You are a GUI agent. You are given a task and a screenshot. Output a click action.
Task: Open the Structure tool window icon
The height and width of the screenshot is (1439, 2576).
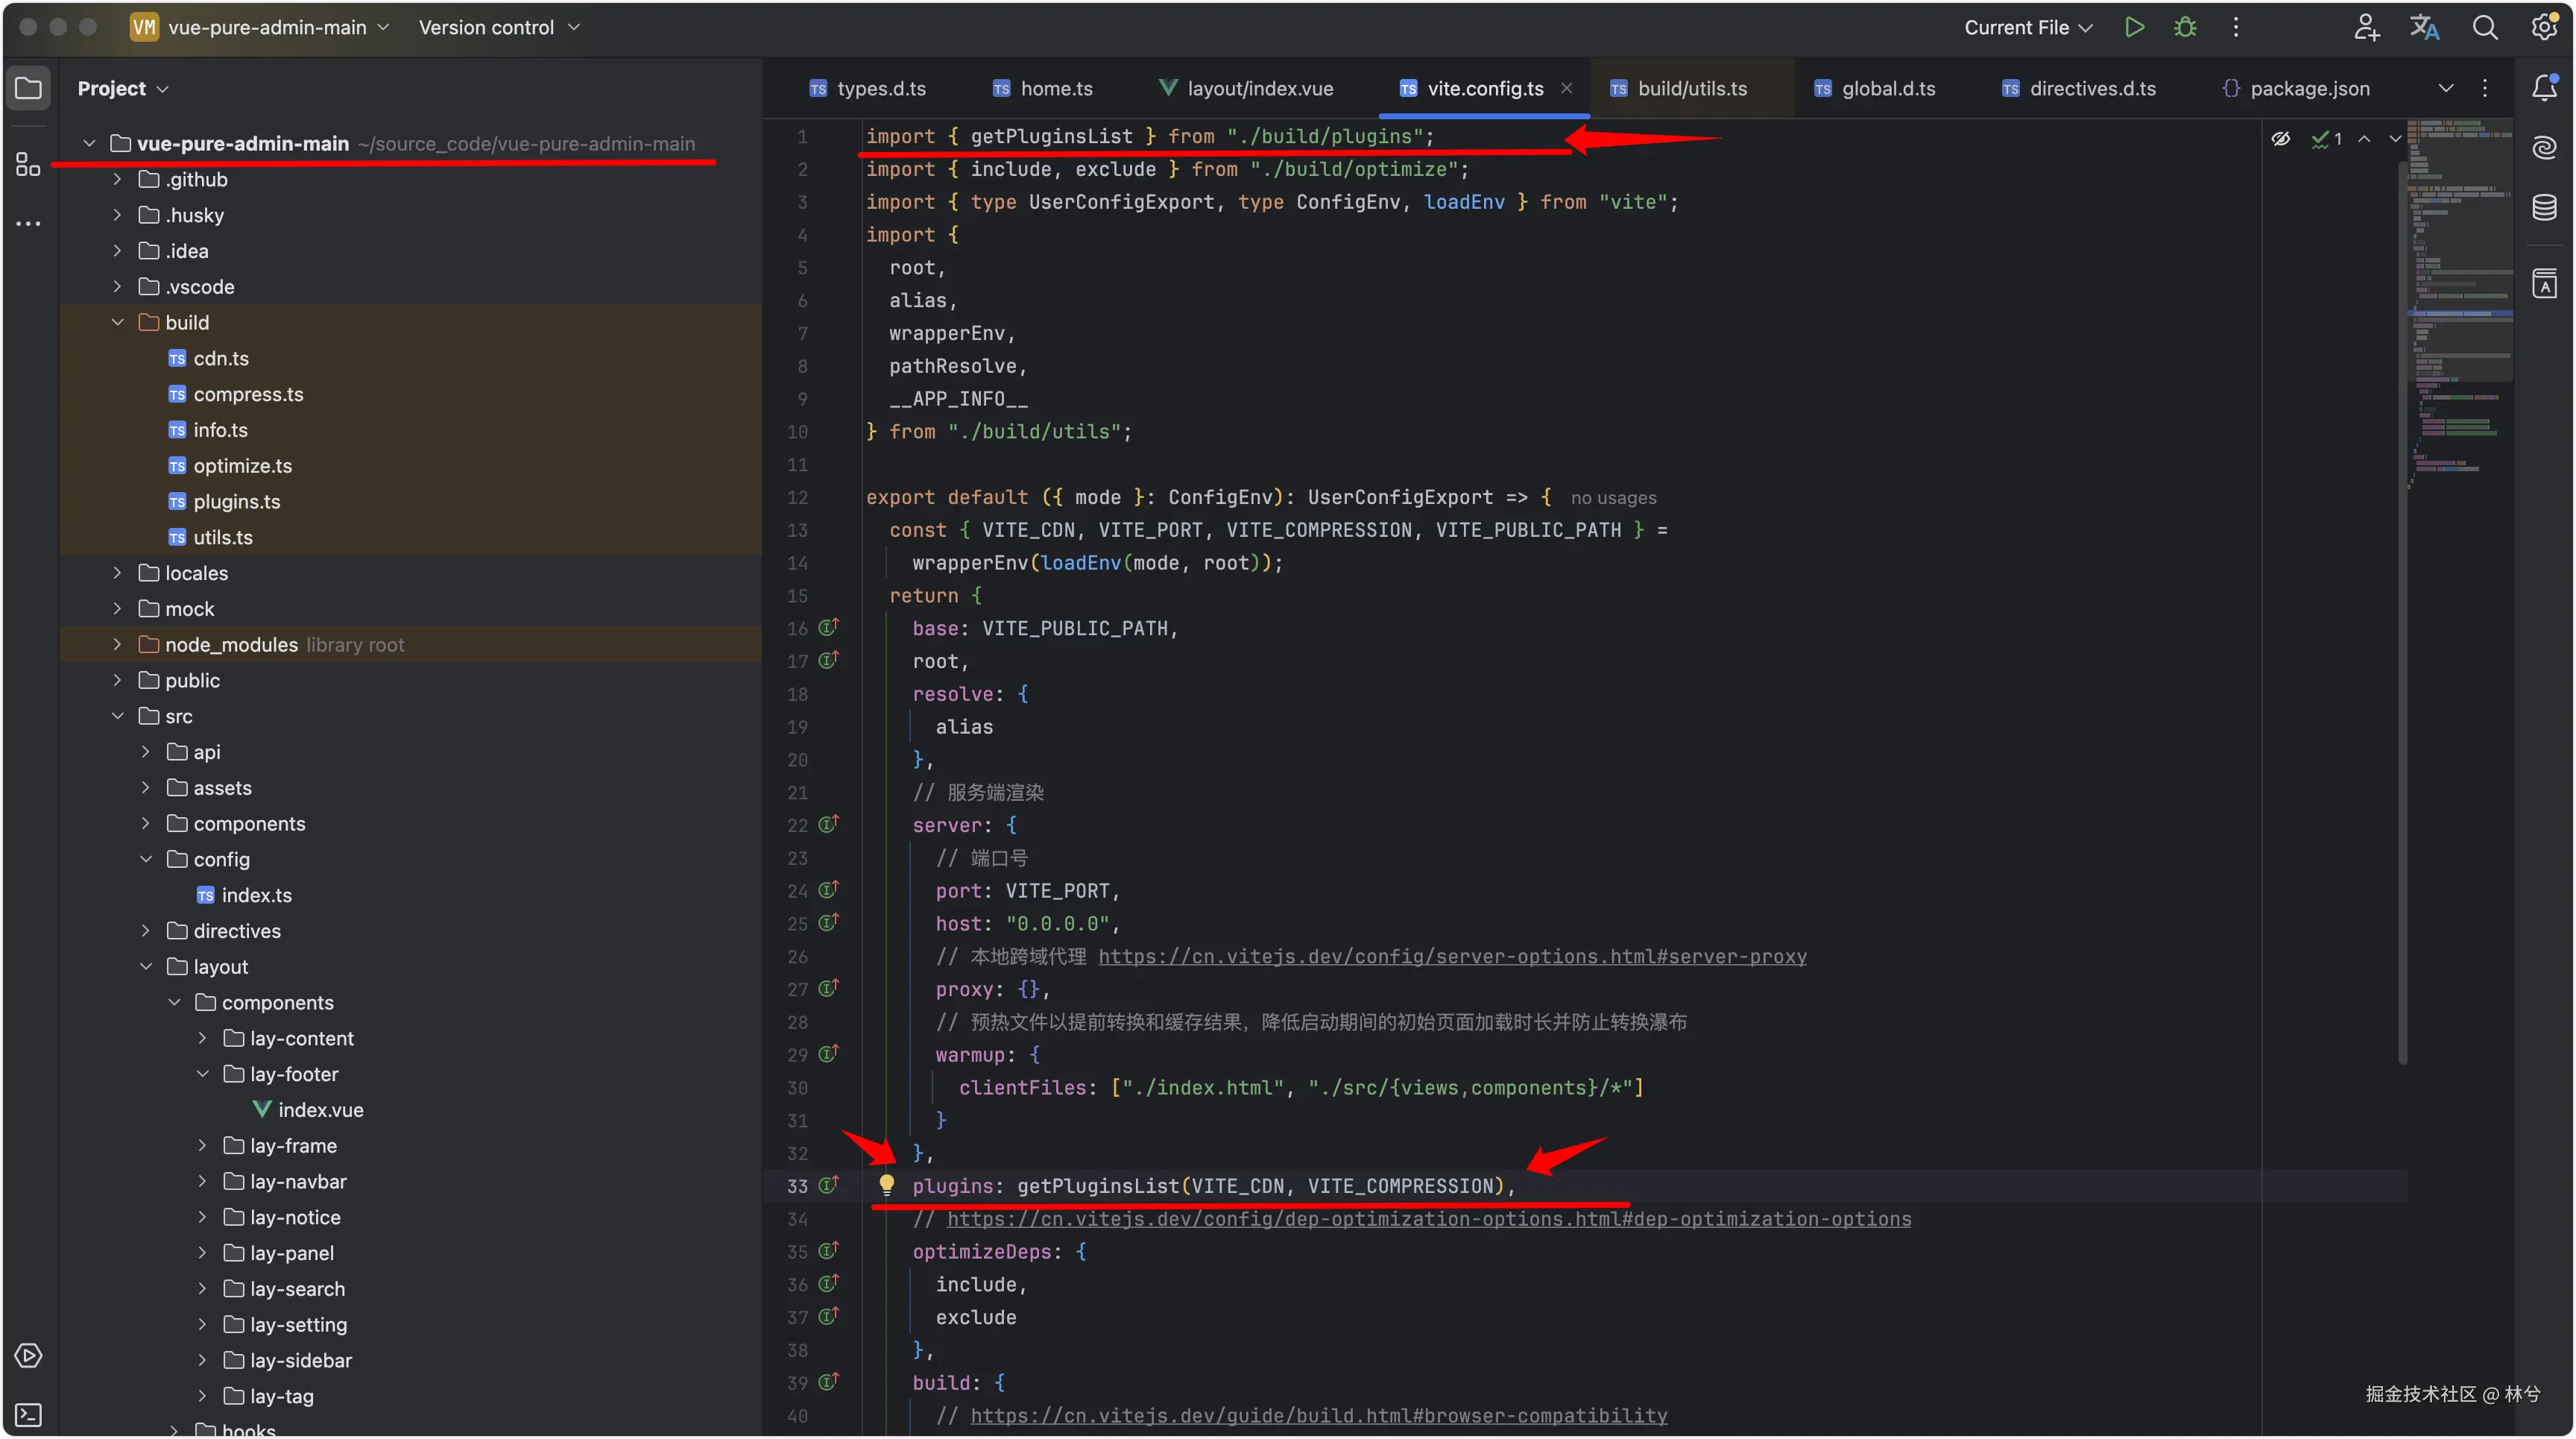pyautogui.click(x=28, y=164)
